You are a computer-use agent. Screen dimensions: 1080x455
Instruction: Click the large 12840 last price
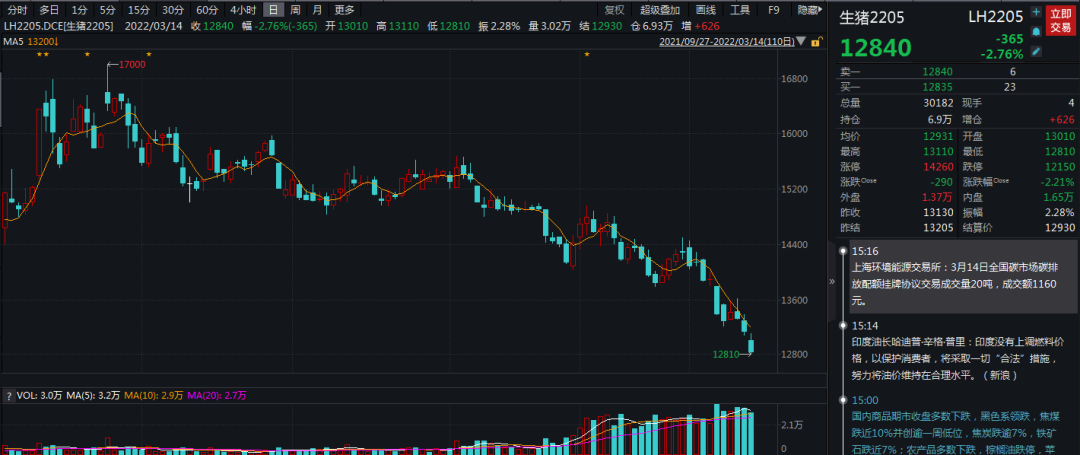[875, 47]
